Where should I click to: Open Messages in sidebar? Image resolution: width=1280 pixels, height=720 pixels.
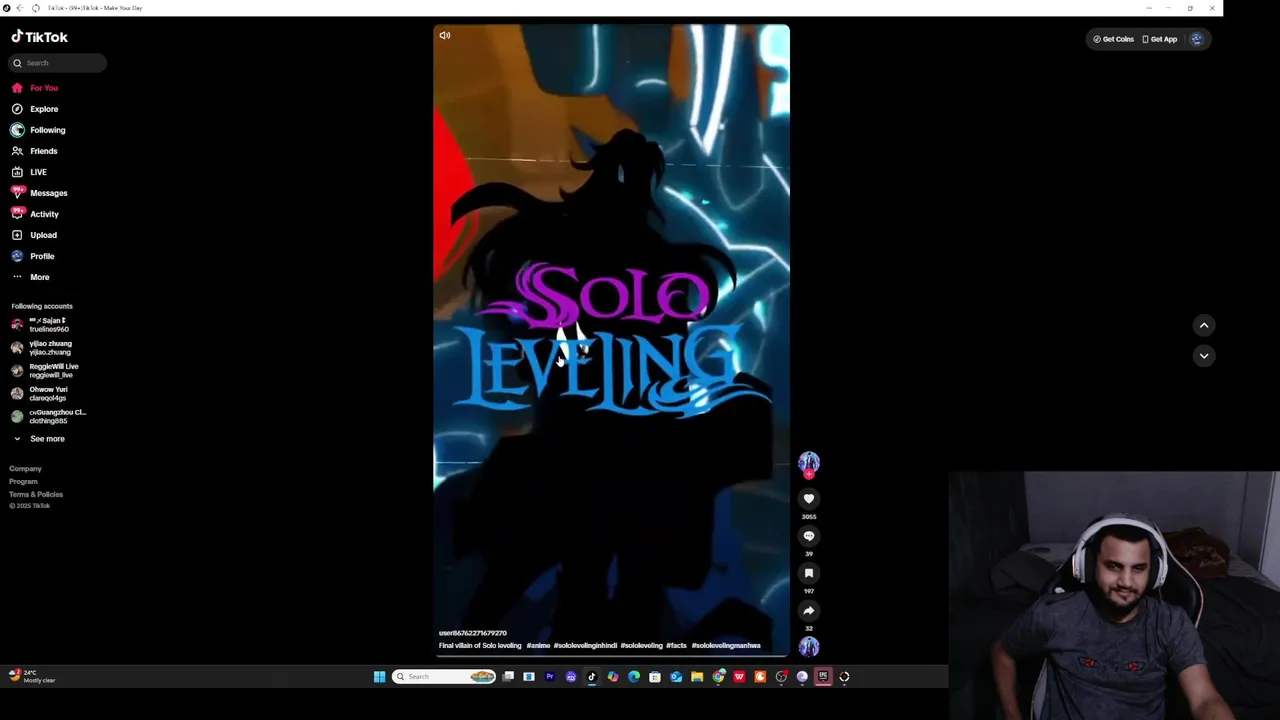[x=39, y=193]
